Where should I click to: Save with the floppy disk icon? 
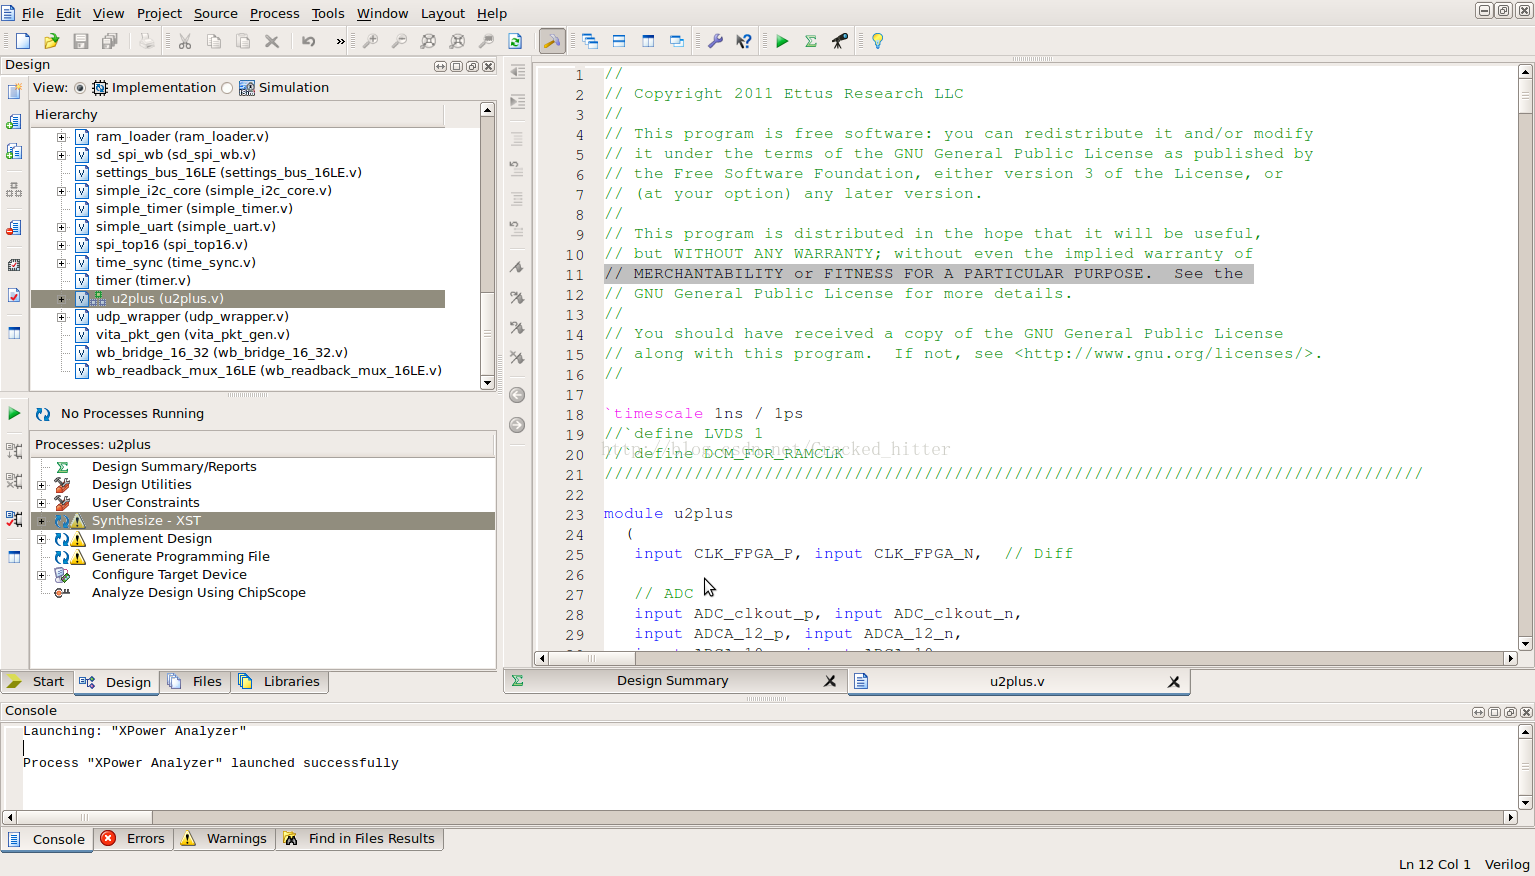tap(81, 41)
